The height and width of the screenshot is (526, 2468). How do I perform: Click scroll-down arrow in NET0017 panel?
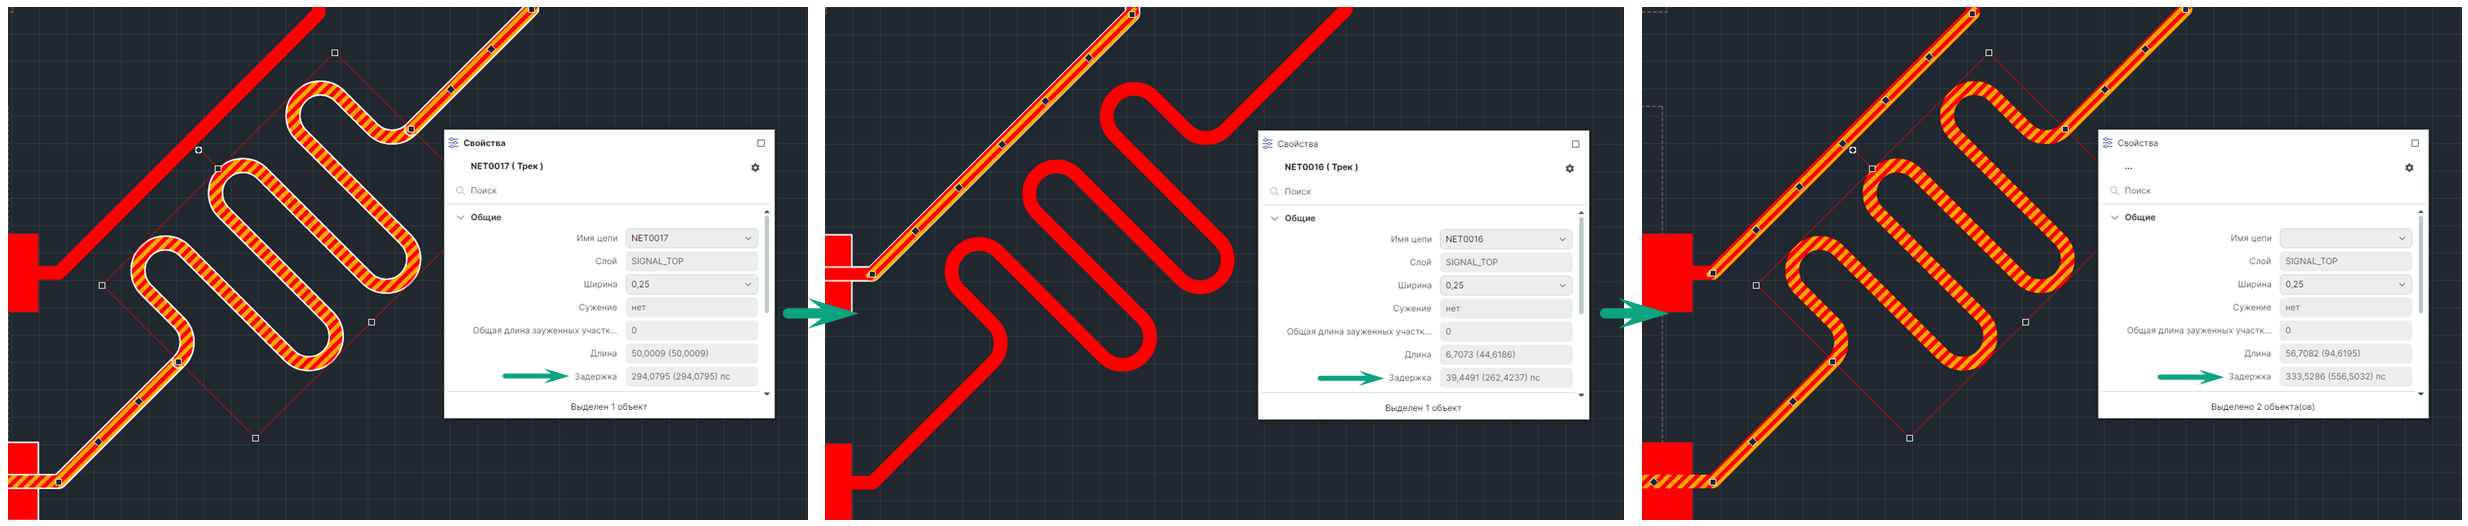pos(767,394)
